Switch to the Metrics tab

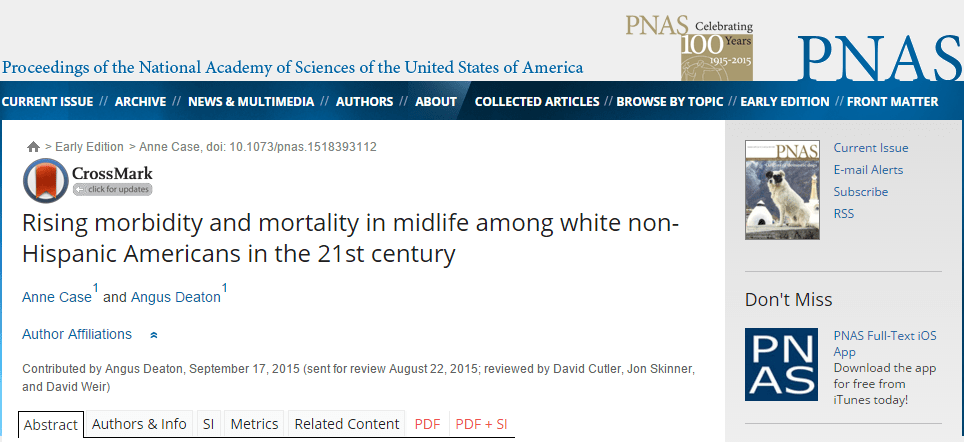(255, 424)
